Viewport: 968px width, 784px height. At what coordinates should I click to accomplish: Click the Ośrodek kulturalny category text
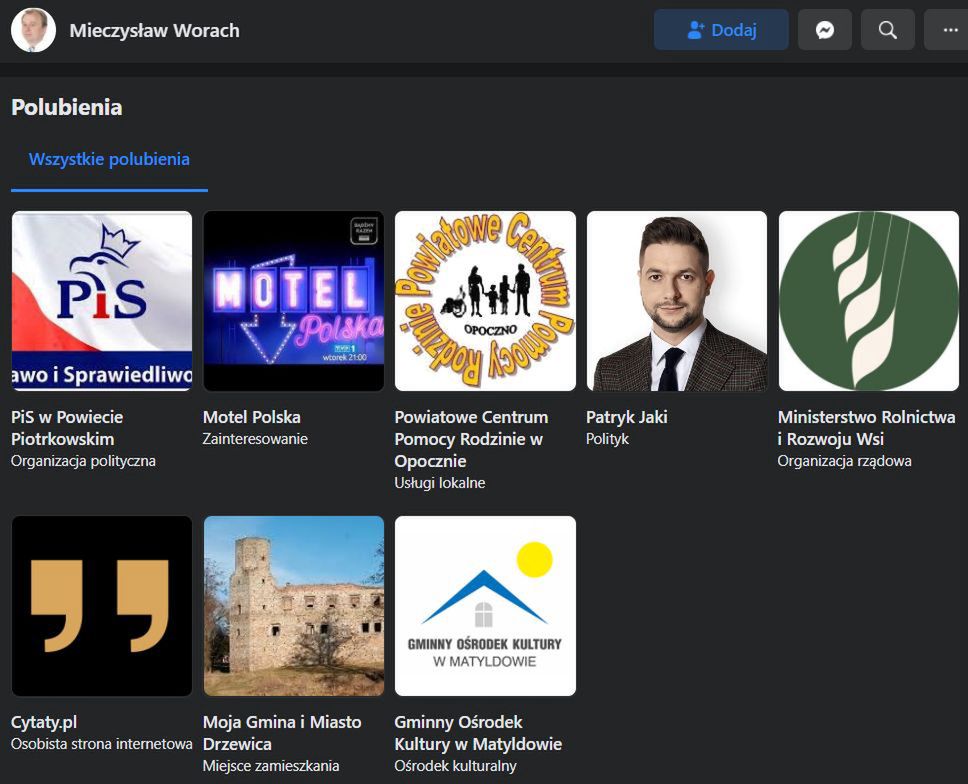[x=456, y=766]
